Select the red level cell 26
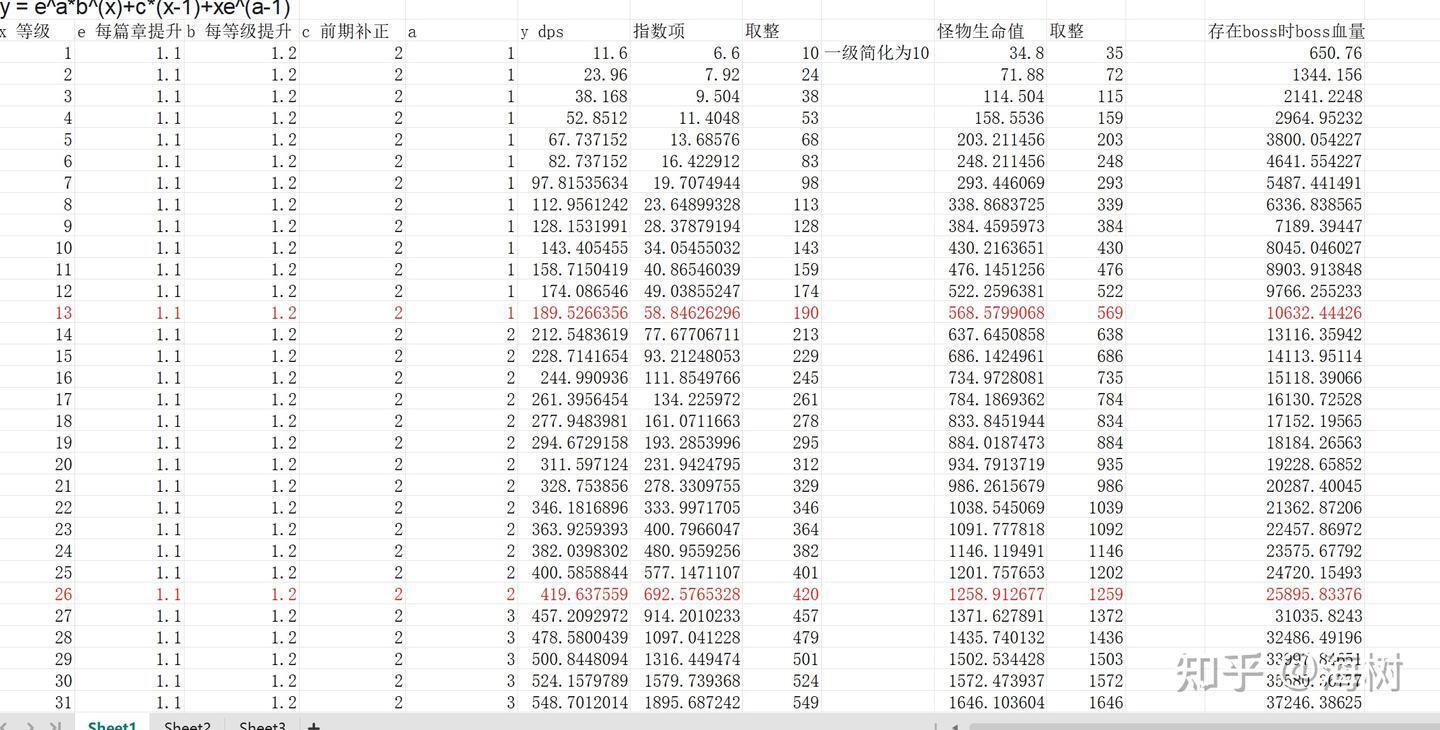Image resolution: width=1440 pixels, height=730 pixels. coord(37,594)
